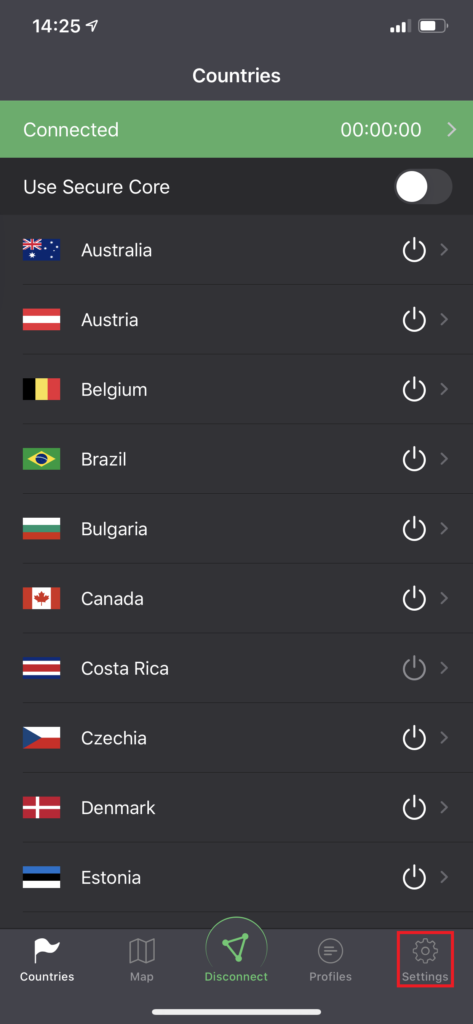Viewport: 473px width, 1024px height.
Task: Open Czechia server list chevron
Action: (x=444, y=737)
